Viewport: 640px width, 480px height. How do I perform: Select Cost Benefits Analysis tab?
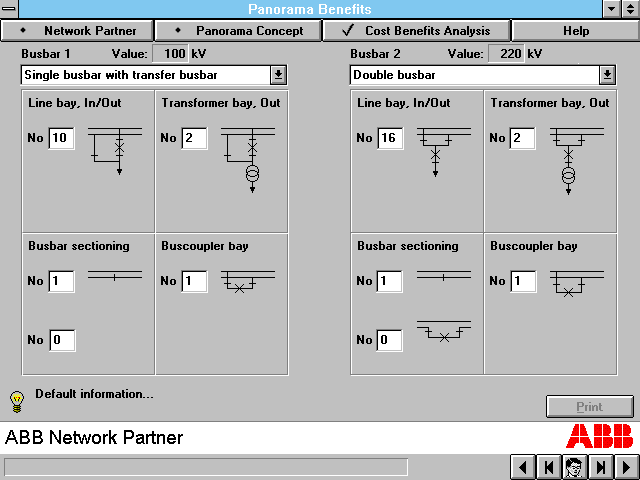(x=416, y=31)
